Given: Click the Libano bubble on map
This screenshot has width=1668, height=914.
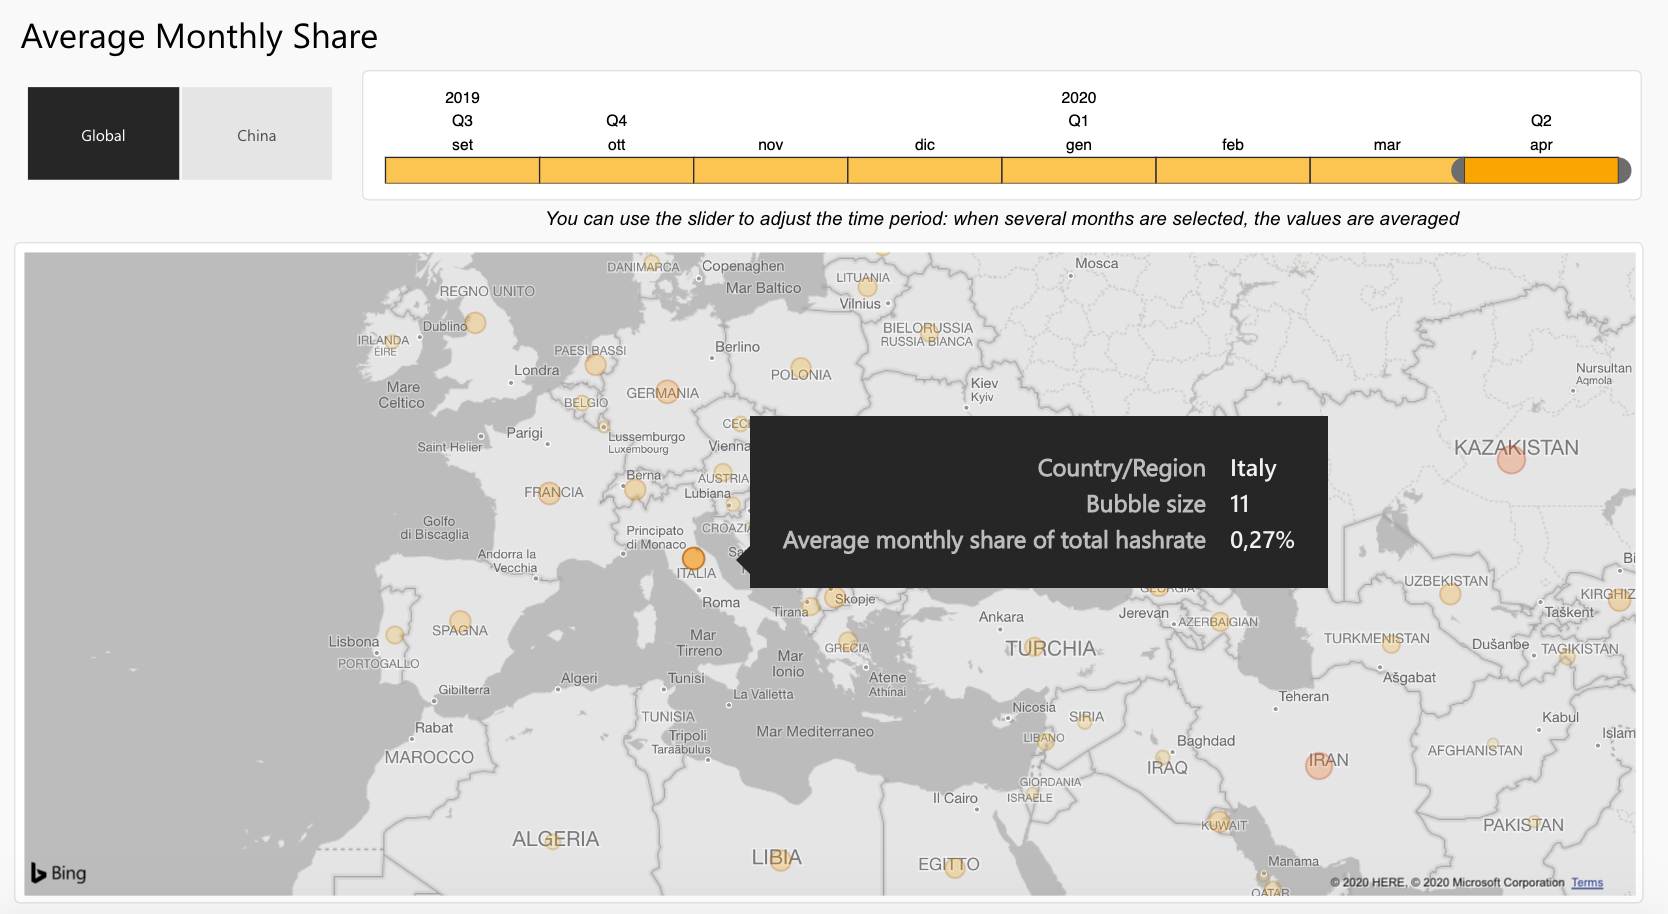Looking at the screenshot, I should 1046,741.
